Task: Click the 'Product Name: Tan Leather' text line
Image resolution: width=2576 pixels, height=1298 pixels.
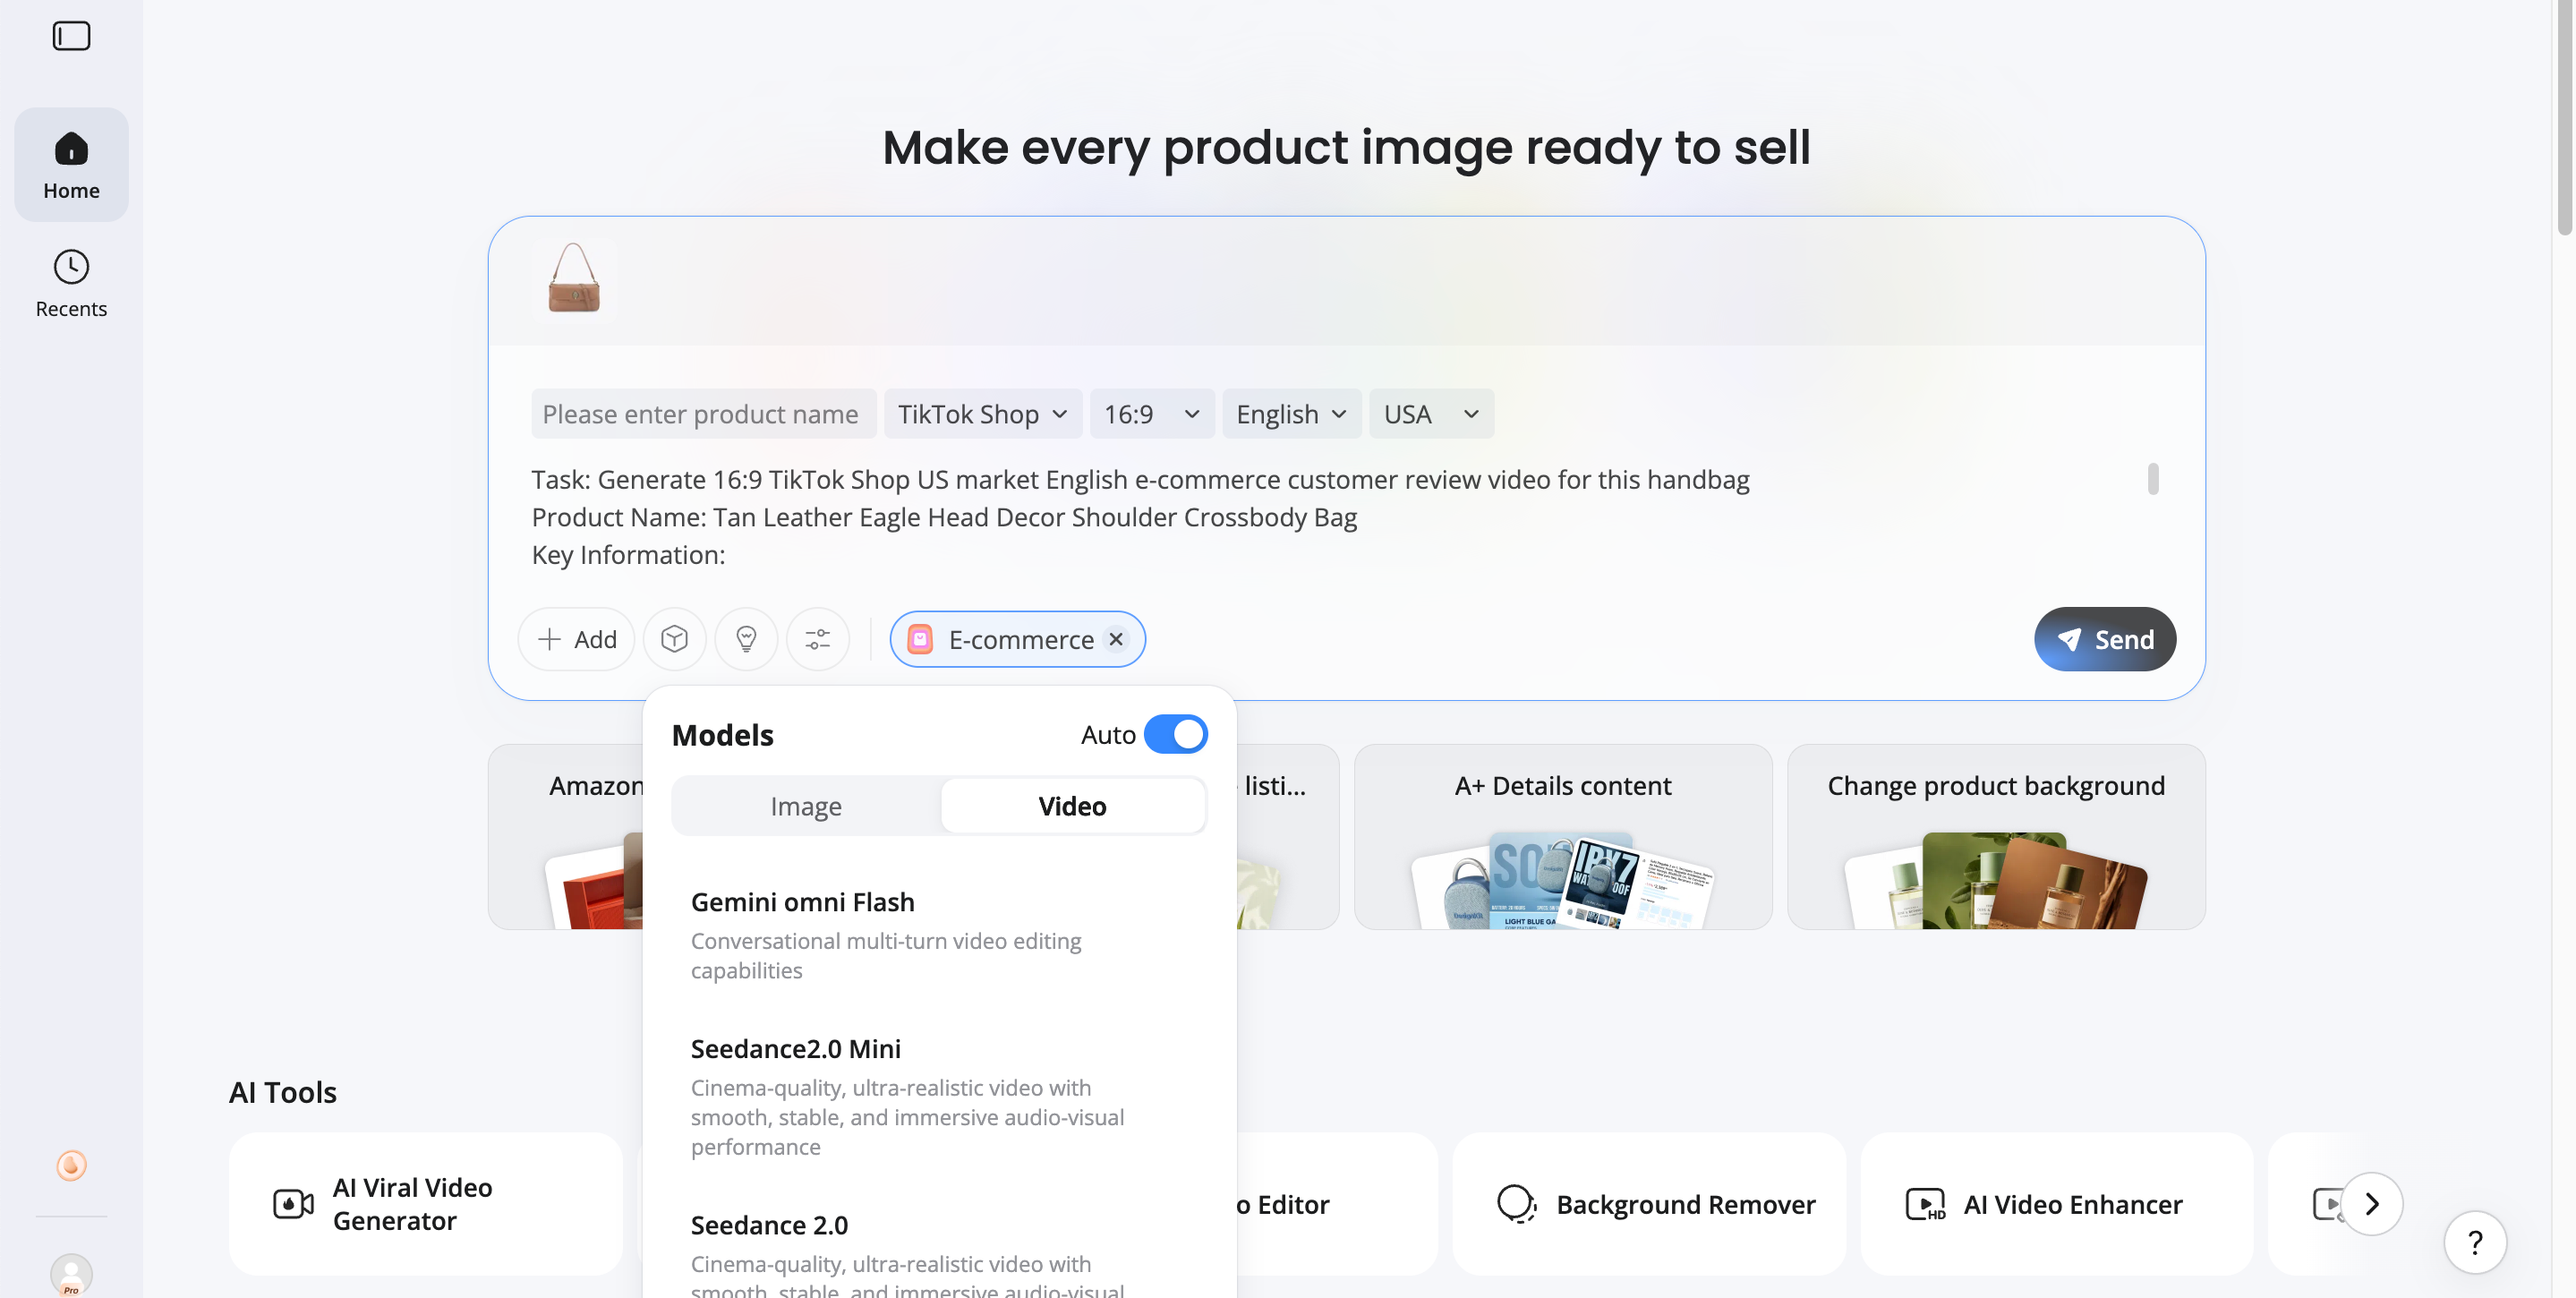Action: [944, 517]
